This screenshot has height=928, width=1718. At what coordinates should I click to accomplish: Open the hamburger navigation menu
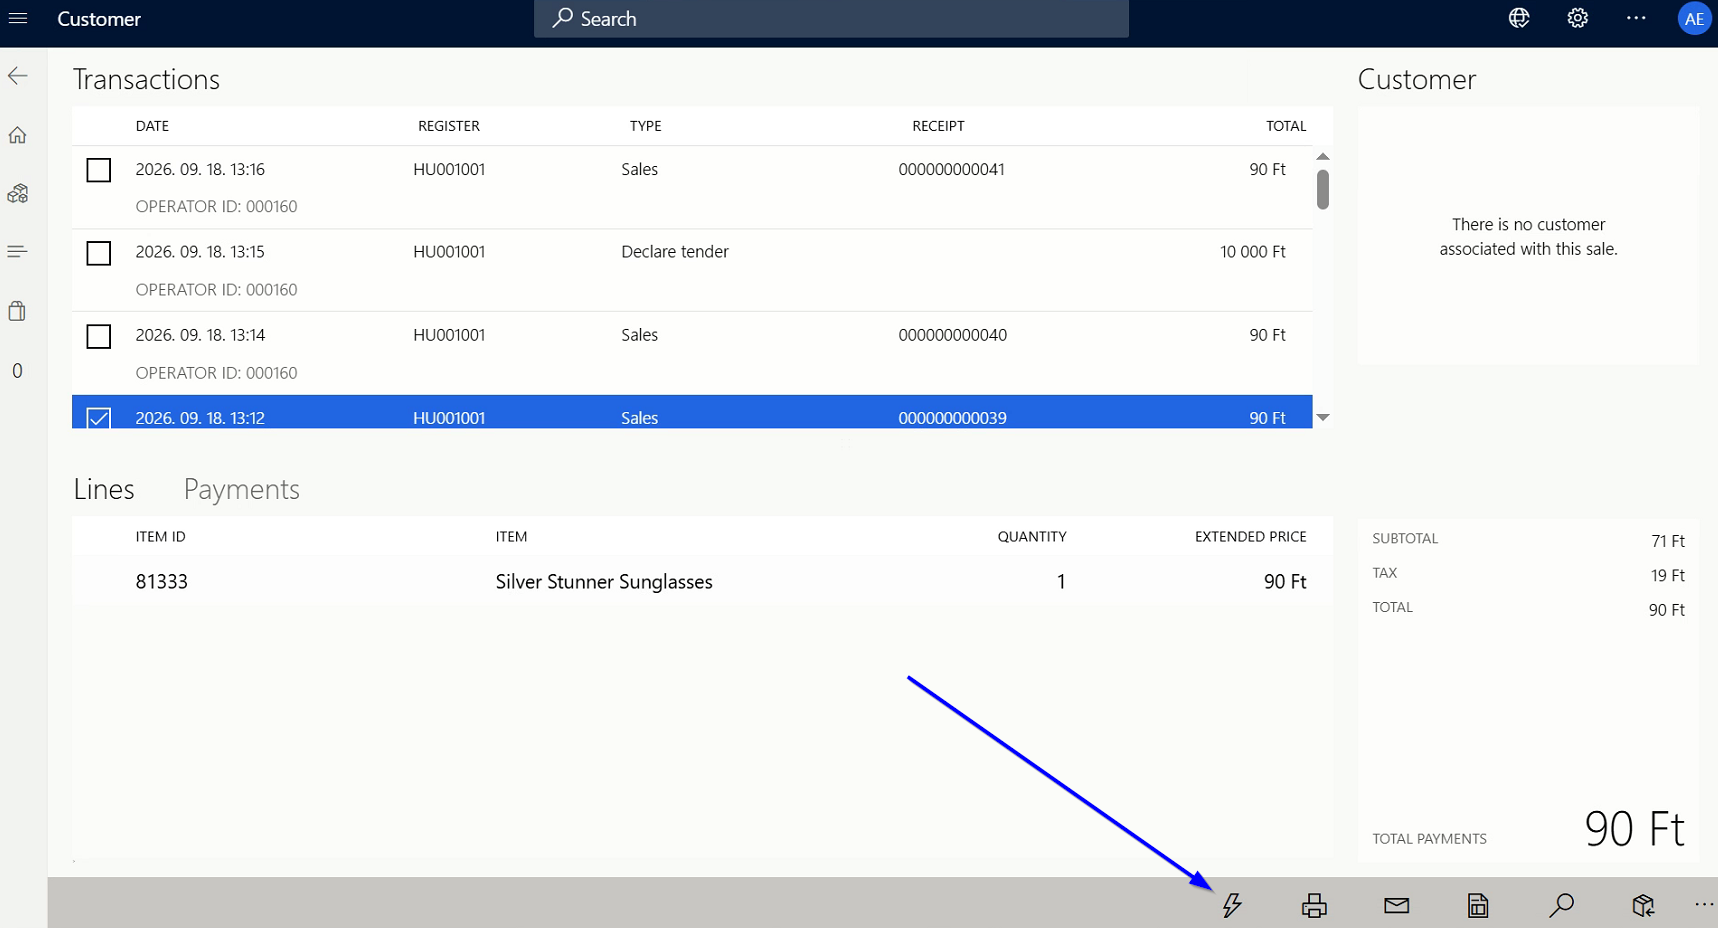[18, 18]
